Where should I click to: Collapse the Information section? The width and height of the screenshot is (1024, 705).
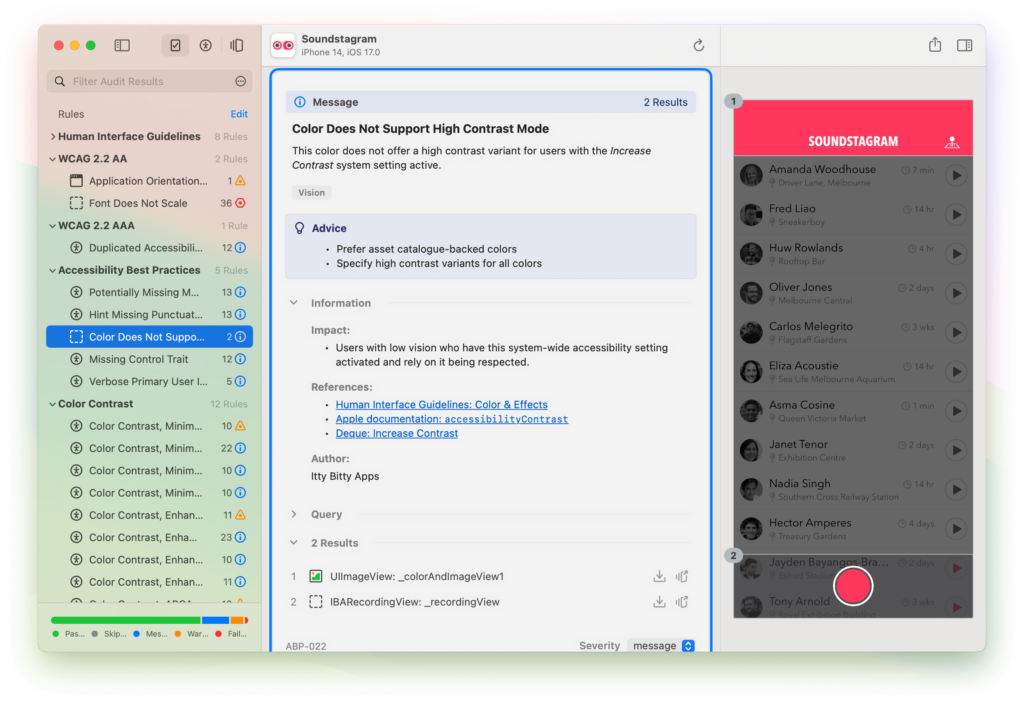coord(294,303)
